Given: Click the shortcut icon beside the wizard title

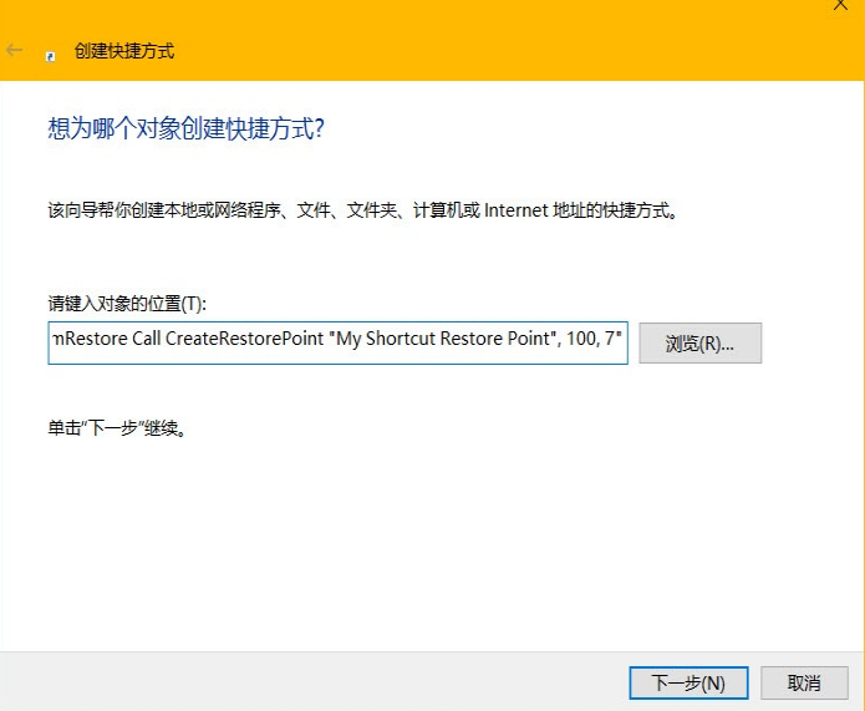Looking at the screenshot, I should pyautogui.click(x=51, y=56).
